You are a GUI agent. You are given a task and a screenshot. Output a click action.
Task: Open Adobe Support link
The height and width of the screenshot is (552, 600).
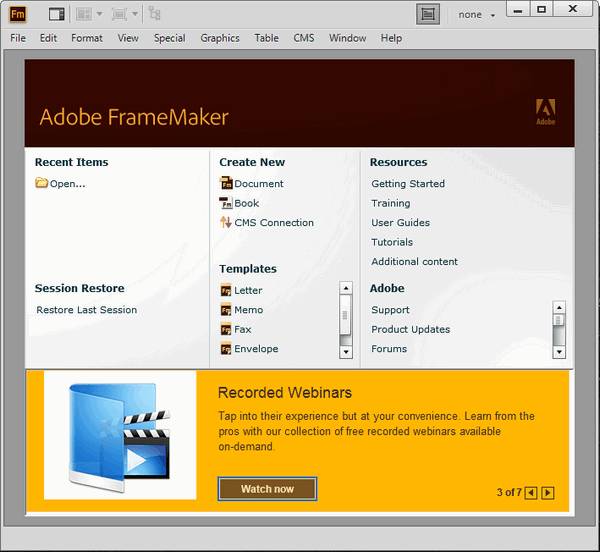(390, 310)
